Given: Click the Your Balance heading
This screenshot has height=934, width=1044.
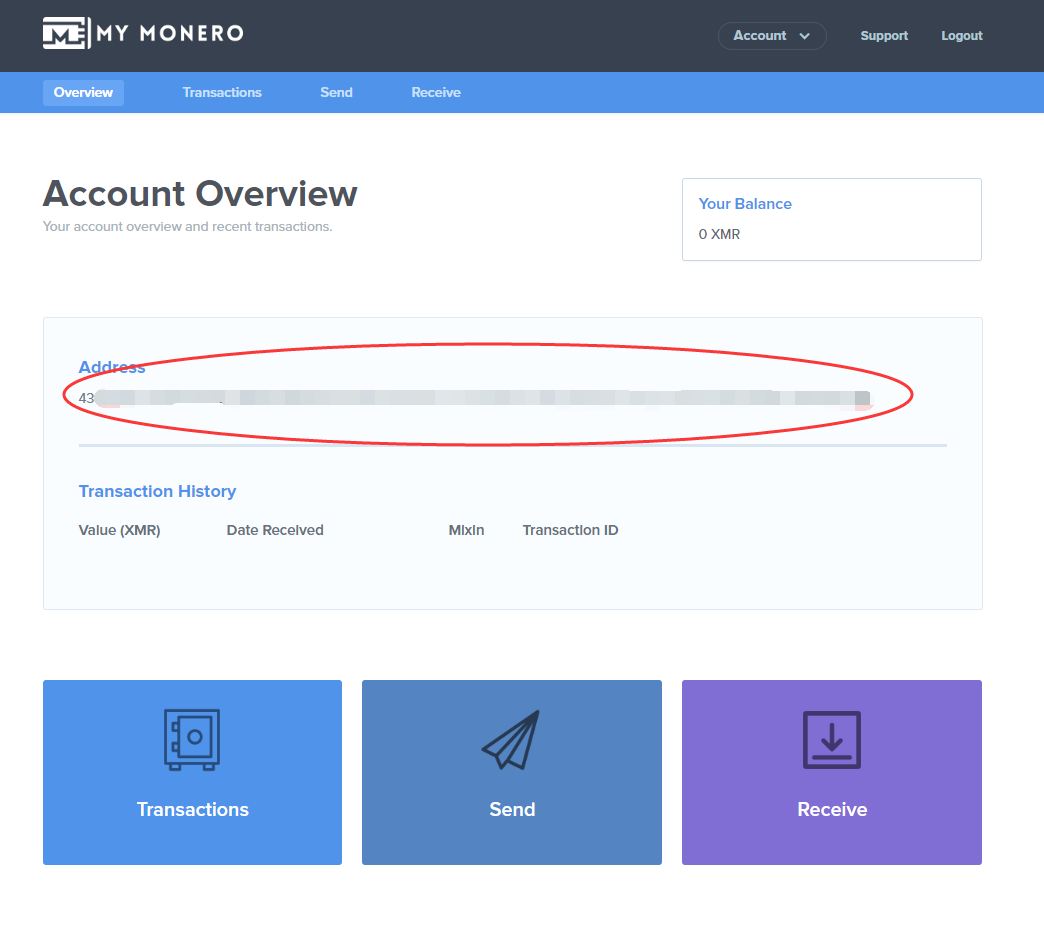Looking at the screenshot, I should [745, 204].
